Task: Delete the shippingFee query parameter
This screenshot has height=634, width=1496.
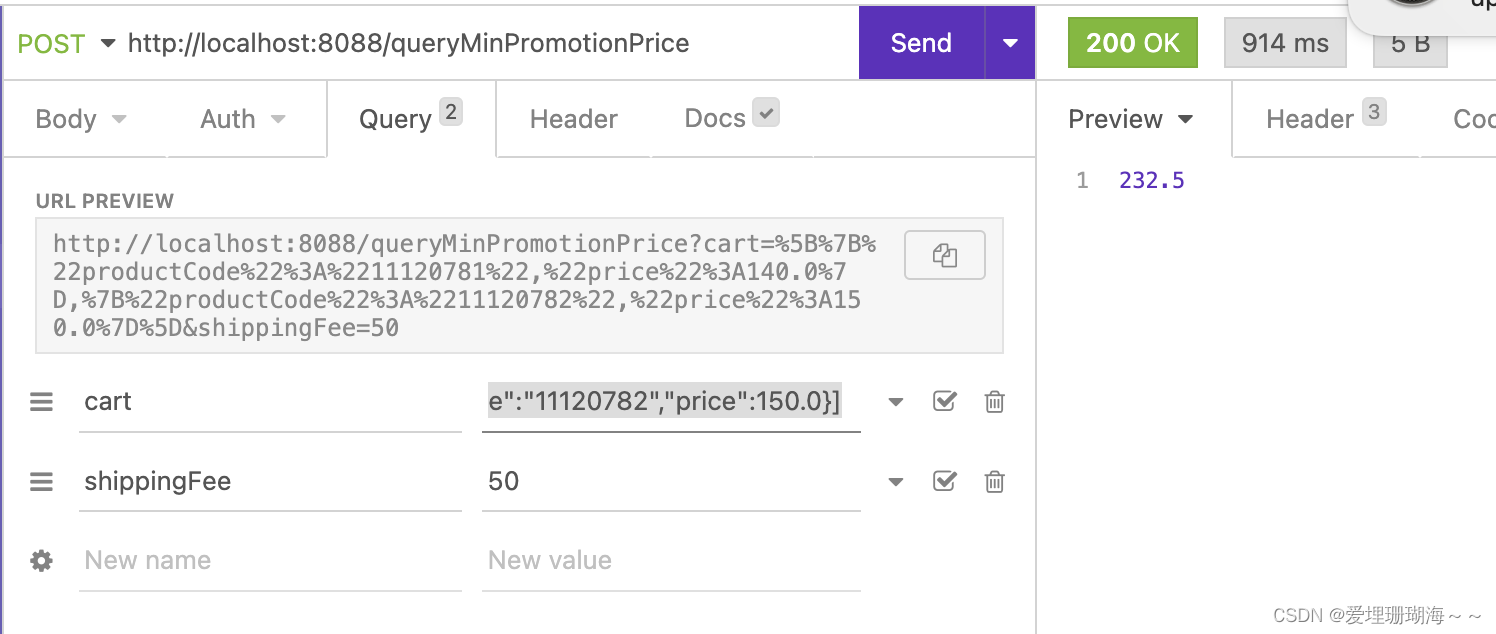Action: [x=994, y=482]
